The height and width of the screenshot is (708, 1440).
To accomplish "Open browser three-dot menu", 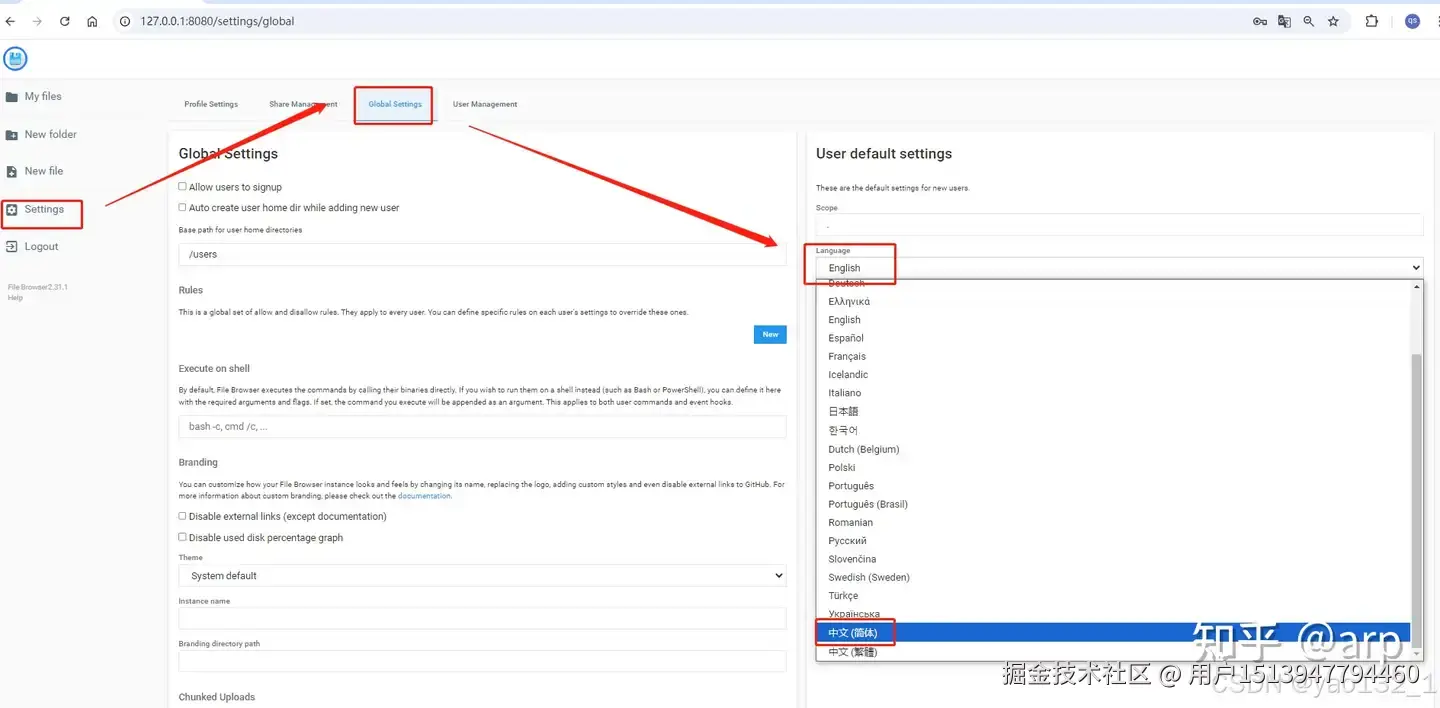I will 1436,21.
